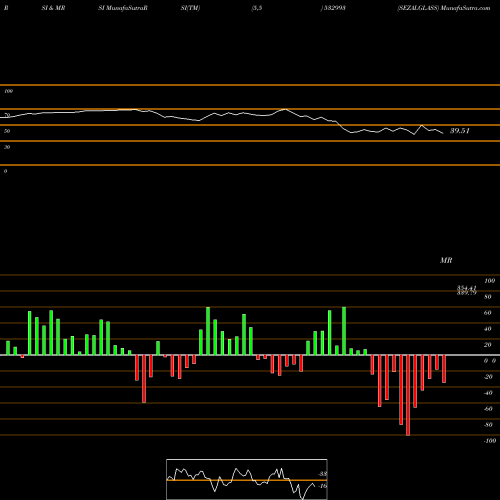
Task: Click the 40 label on MR axis
Action: (x=487, y=329)
